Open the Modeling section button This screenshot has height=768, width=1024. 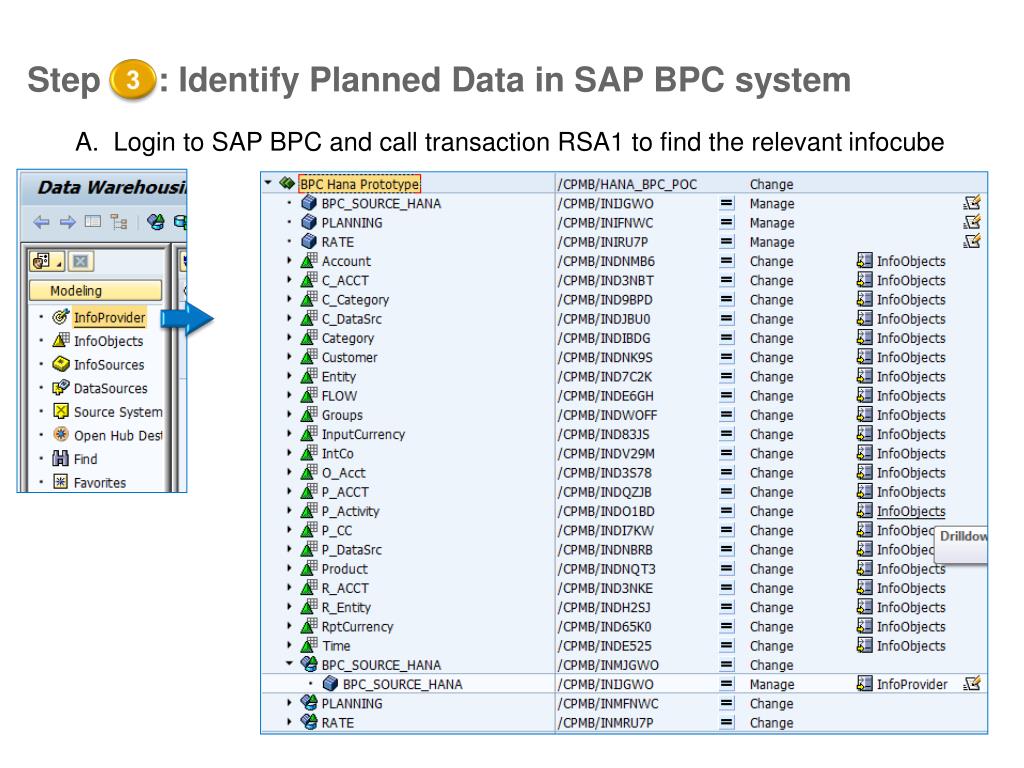coord(95,291)
